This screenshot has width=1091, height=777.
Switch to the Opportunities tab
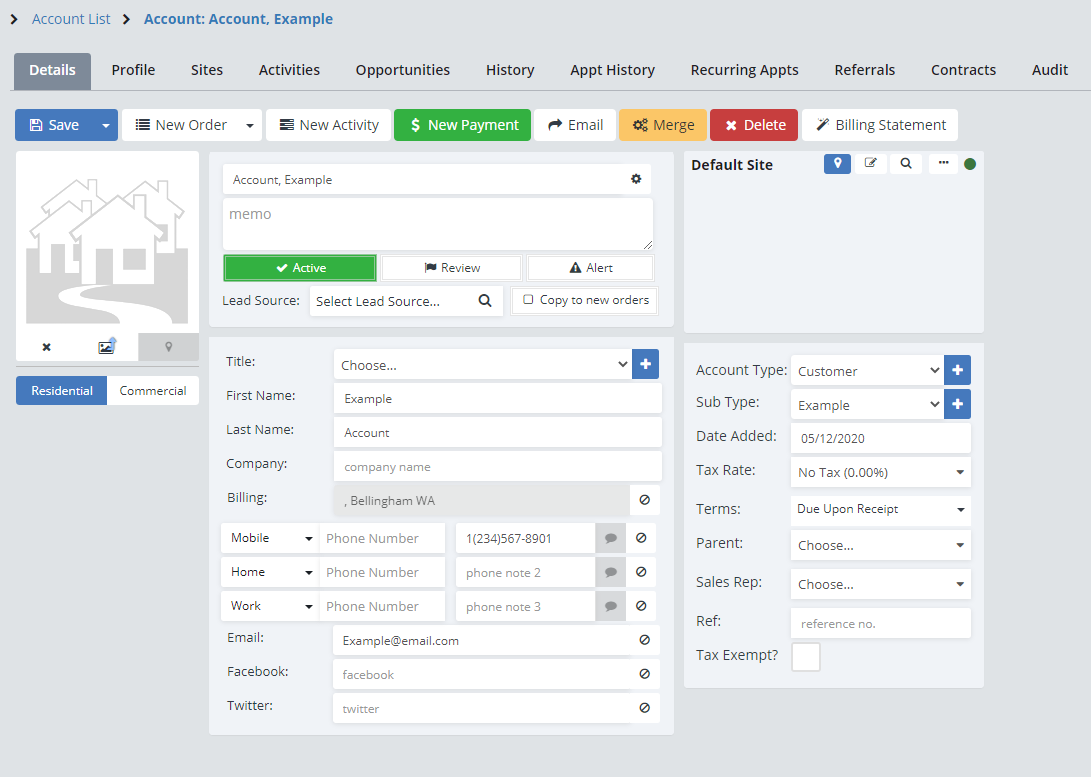click(x=403, y=70)
